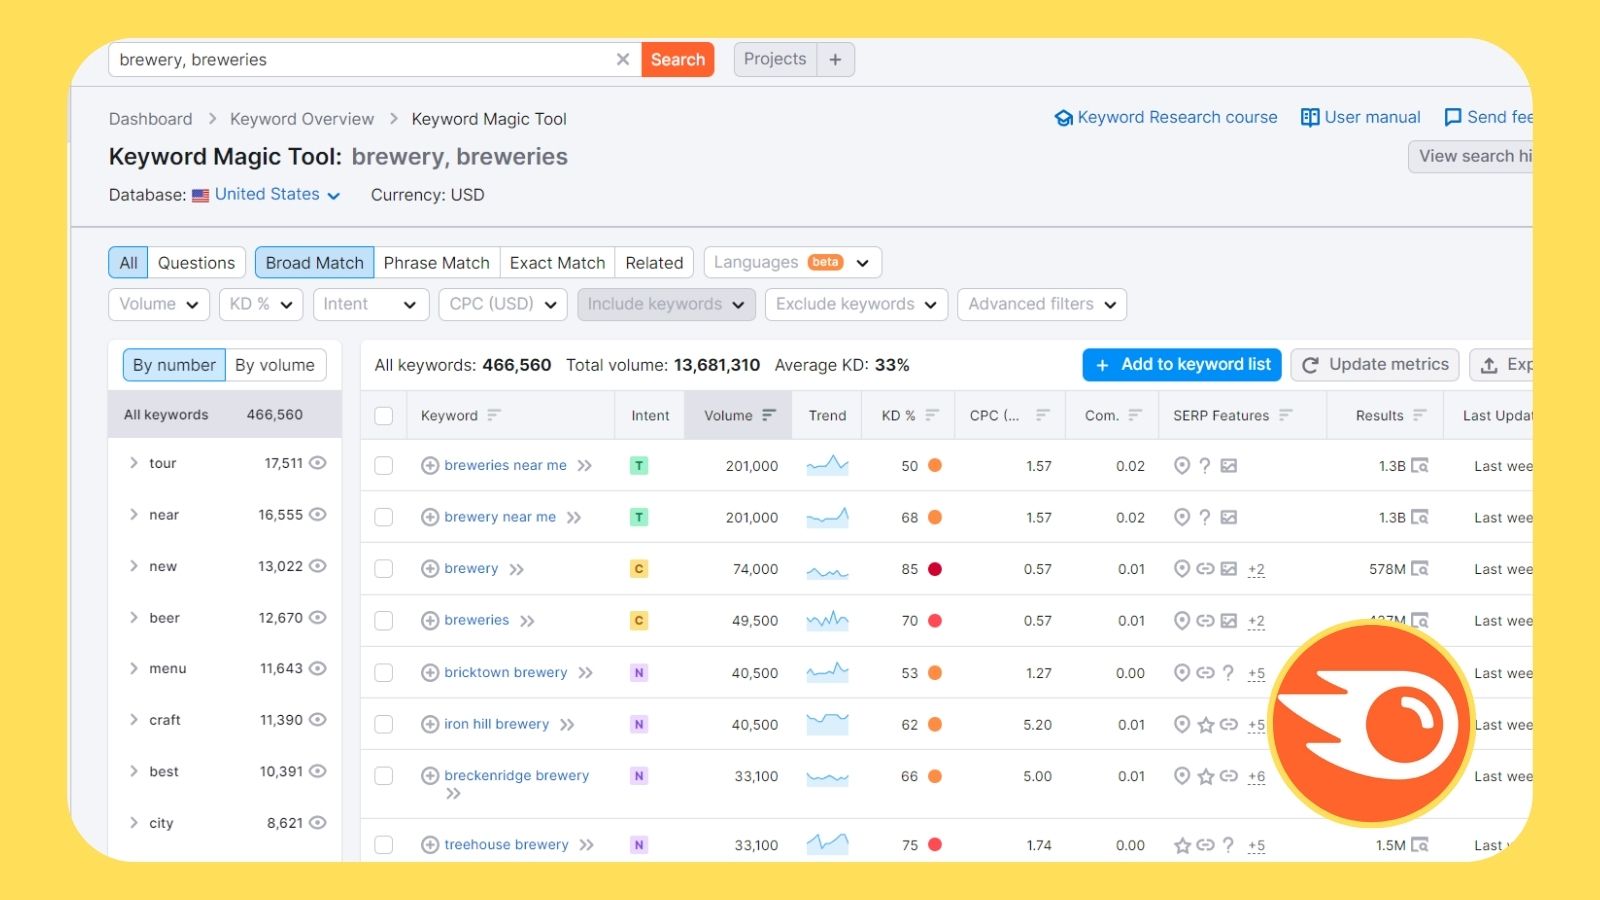The height and width of the screenshot is (900, 1600).
Task: Click the T intent badge for breweries near me
Action: (x=639, y=465)
